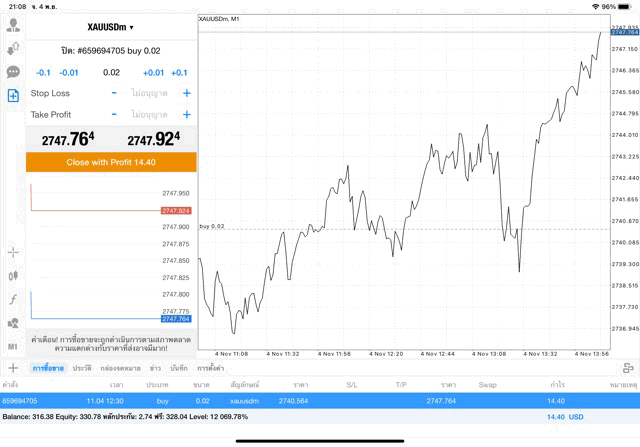The image size is (640, 447).
Task: Open the accounts profile icon
Action: [13, 25]
